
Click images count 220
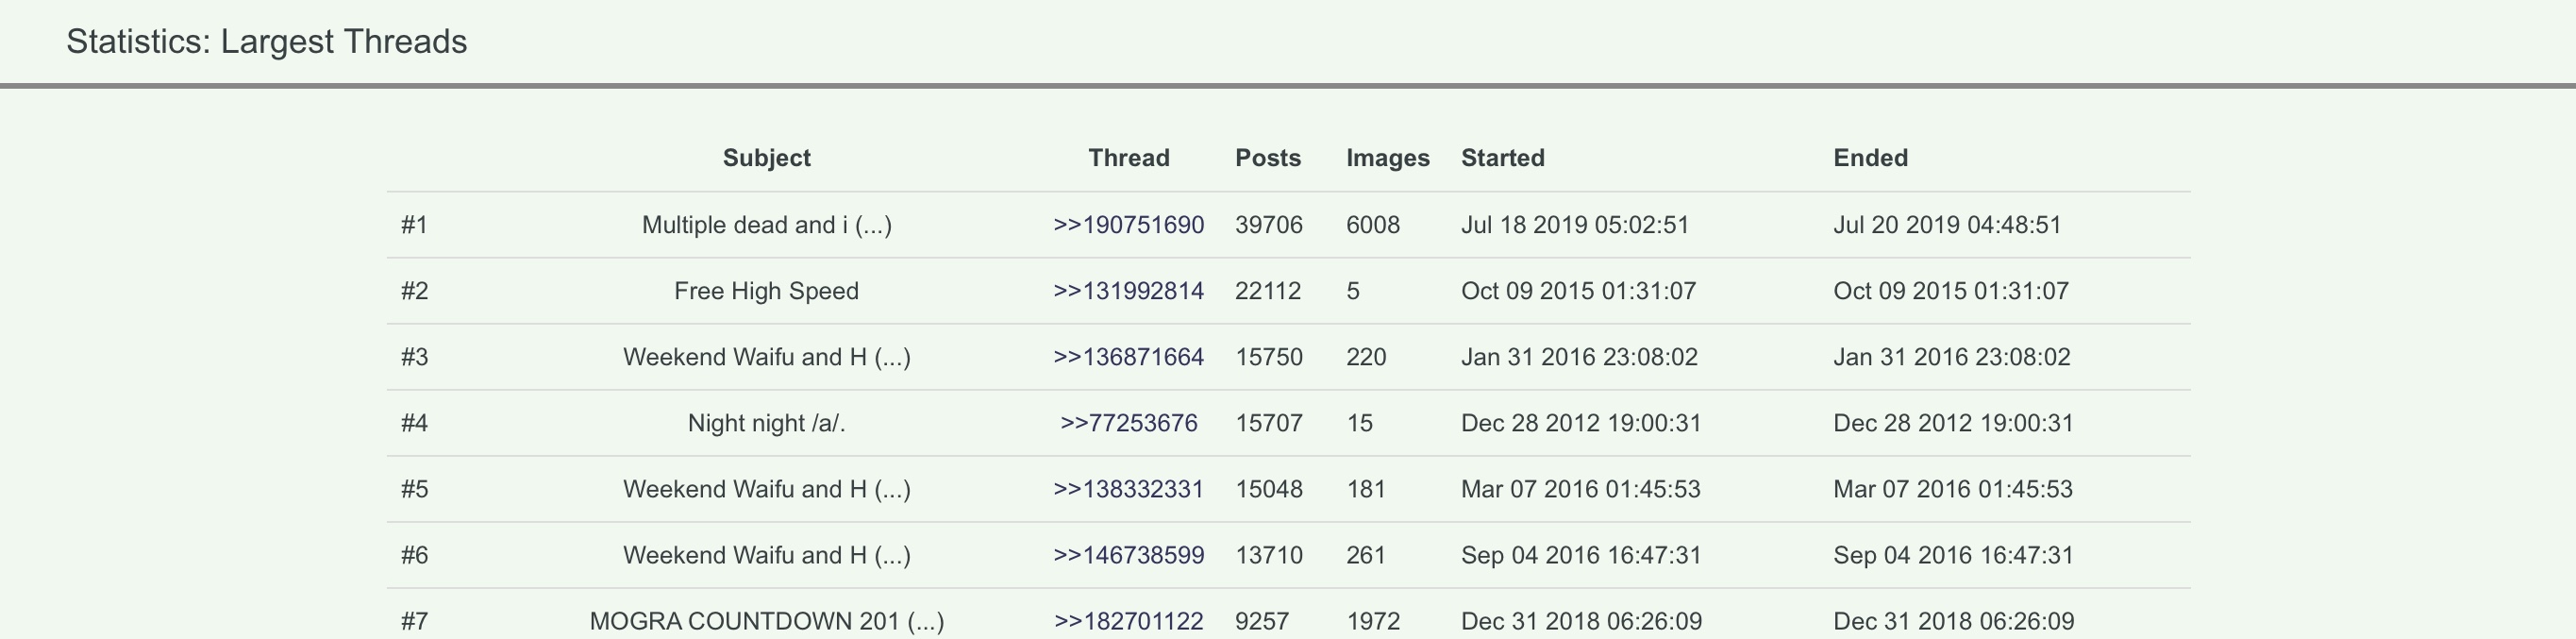(x=1366, y=357)
